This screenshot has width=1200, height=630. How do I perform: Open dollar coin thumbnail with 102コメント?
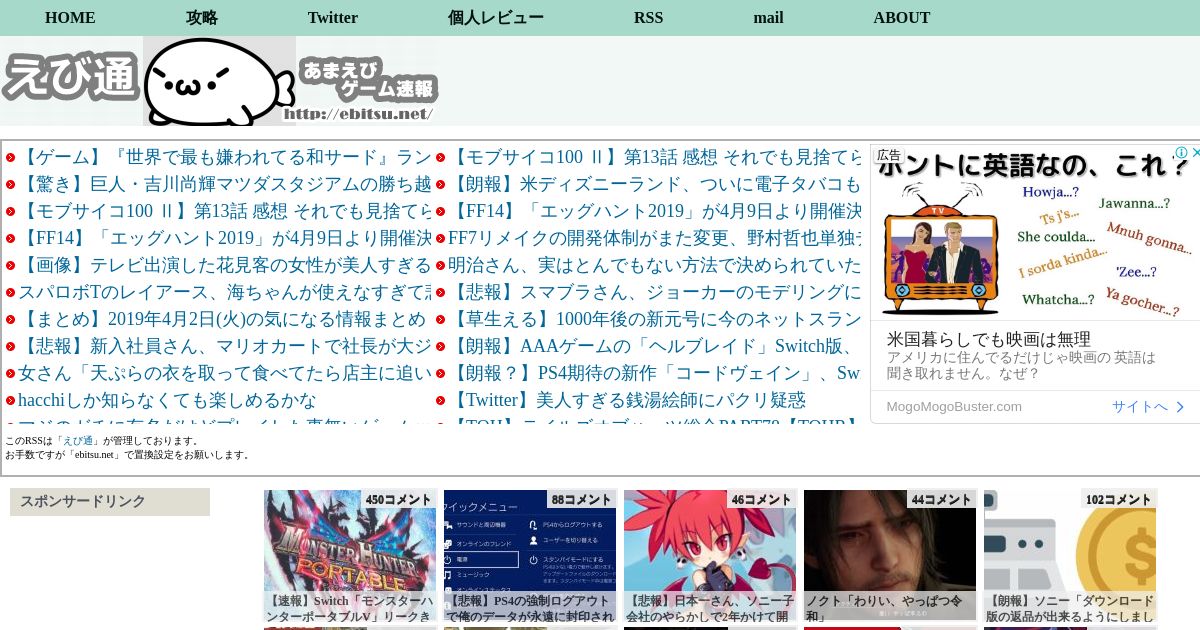point(1070,556)
